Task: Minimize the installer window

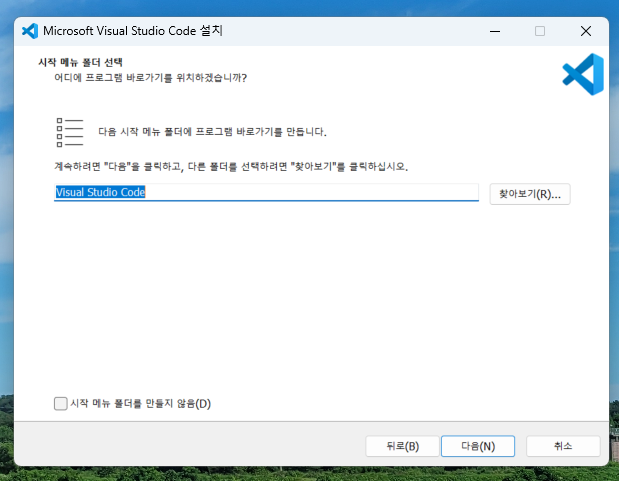Action: pyautogui.click(x=495, y=31)
